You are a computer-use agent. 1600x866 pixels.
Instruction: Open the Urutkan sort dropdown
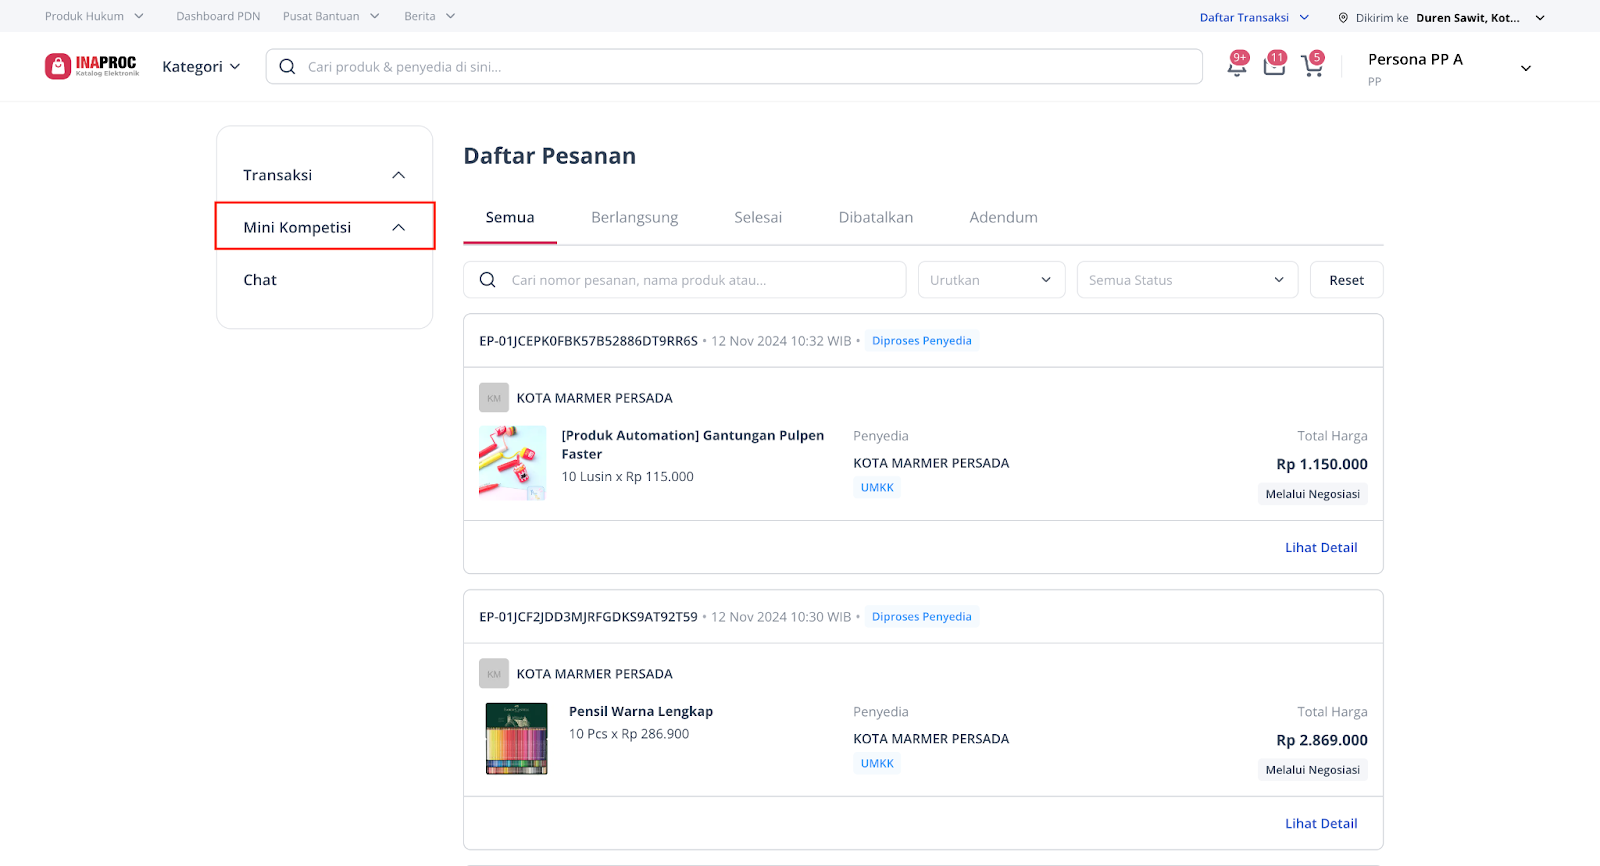(x=990, y=280)
